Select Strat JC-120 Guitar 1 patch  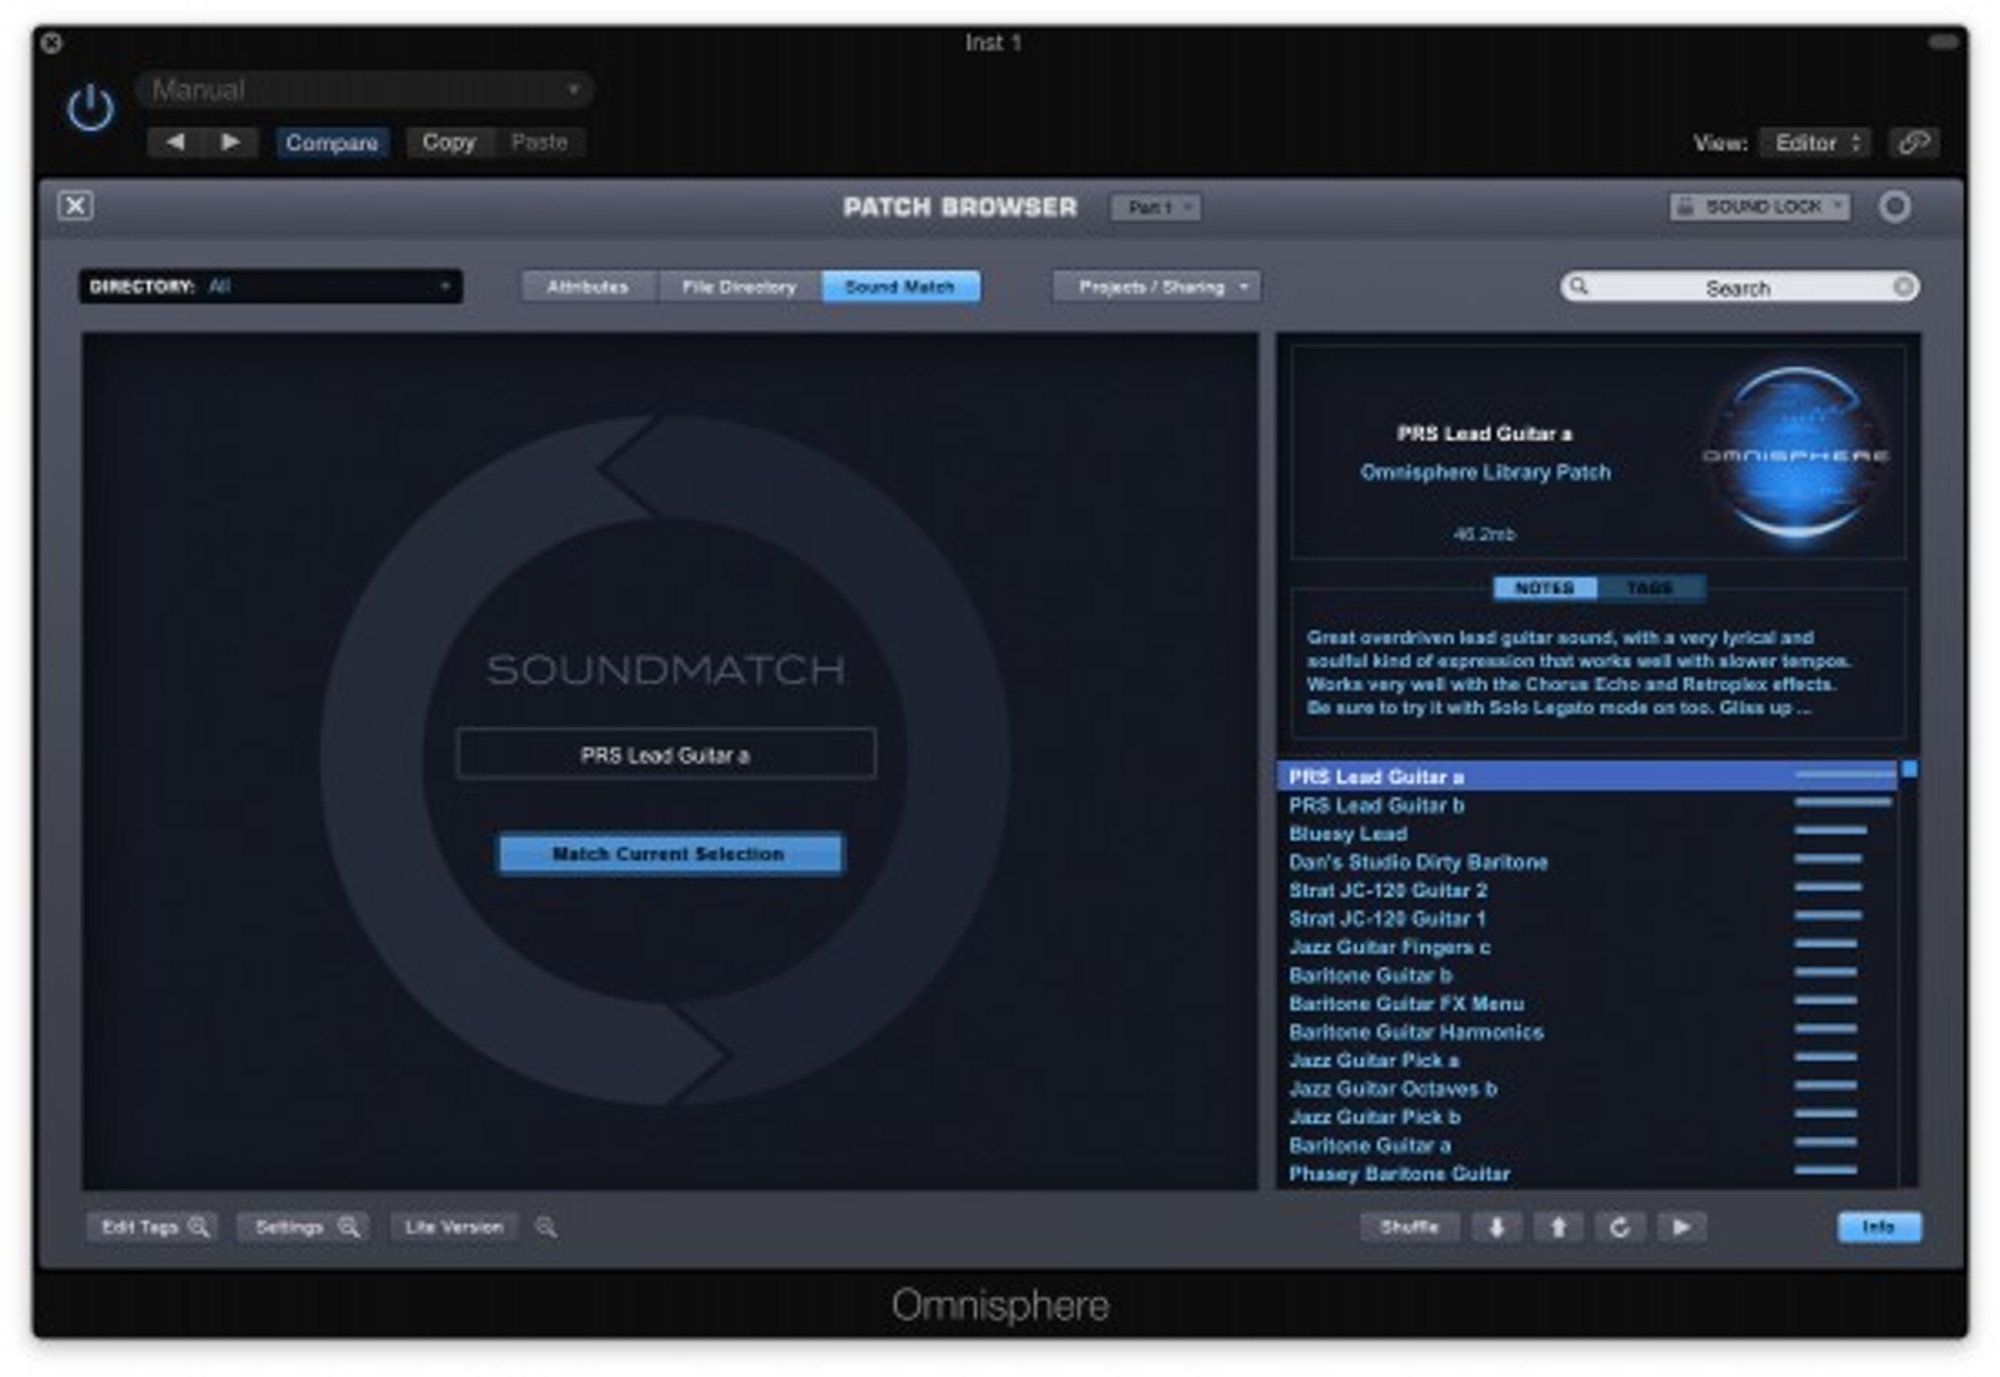[x=1587, y=918]
